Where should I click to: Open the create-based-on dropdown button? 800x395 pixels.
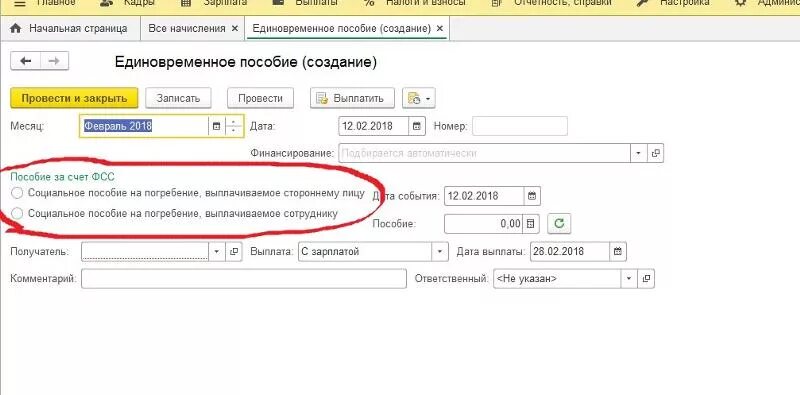click(418, 98)
